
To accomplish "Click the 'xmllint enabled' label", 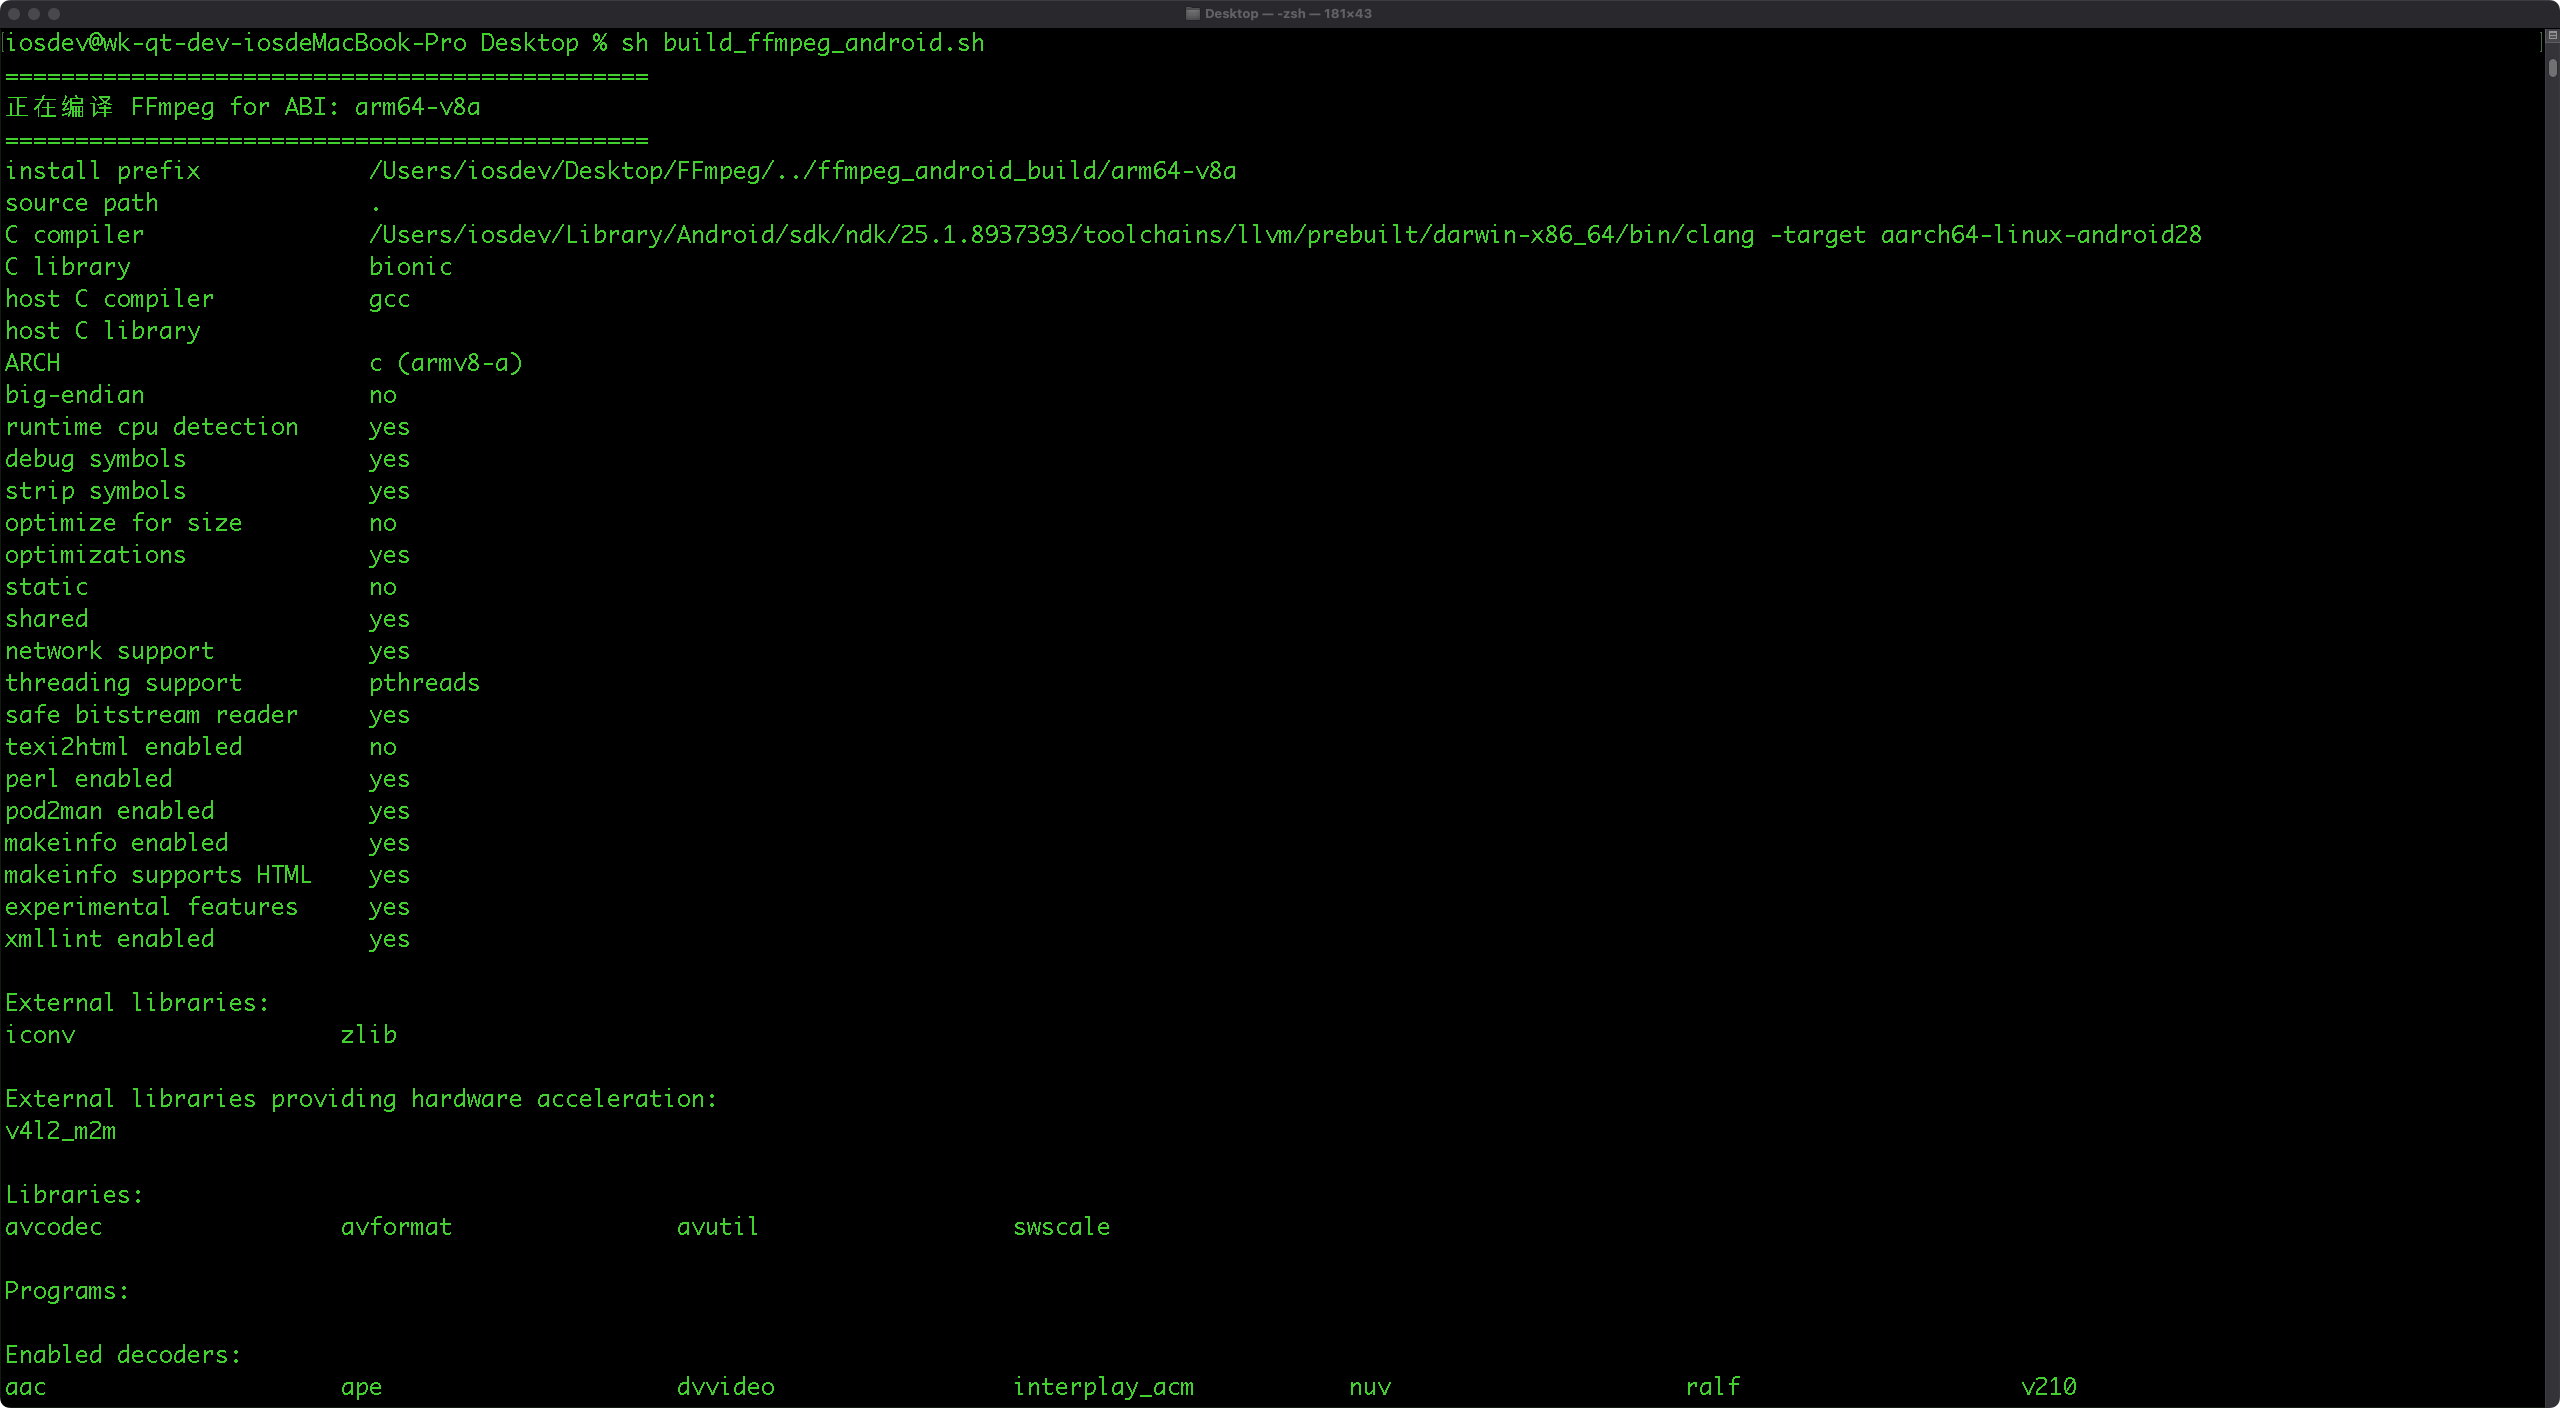I will pos(110,939).
